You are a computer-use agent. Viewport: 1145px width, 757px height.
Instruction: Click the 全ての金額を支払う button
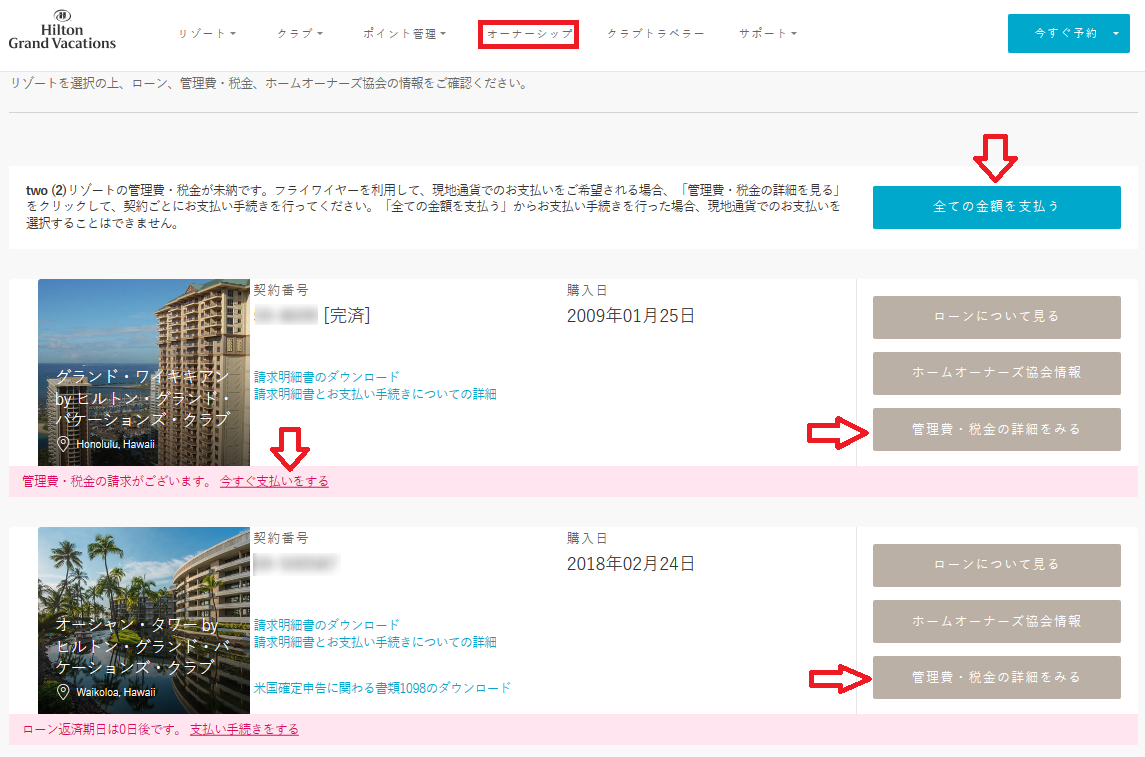coord(997,207)
